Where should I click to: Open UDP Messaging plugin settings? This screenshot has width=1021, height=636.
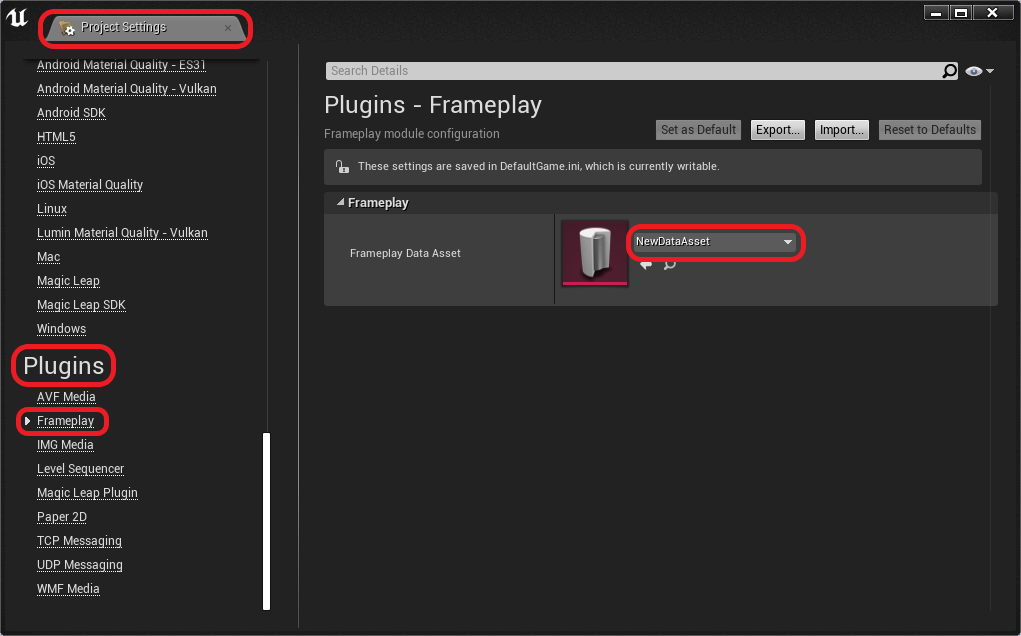pos(79,565)
